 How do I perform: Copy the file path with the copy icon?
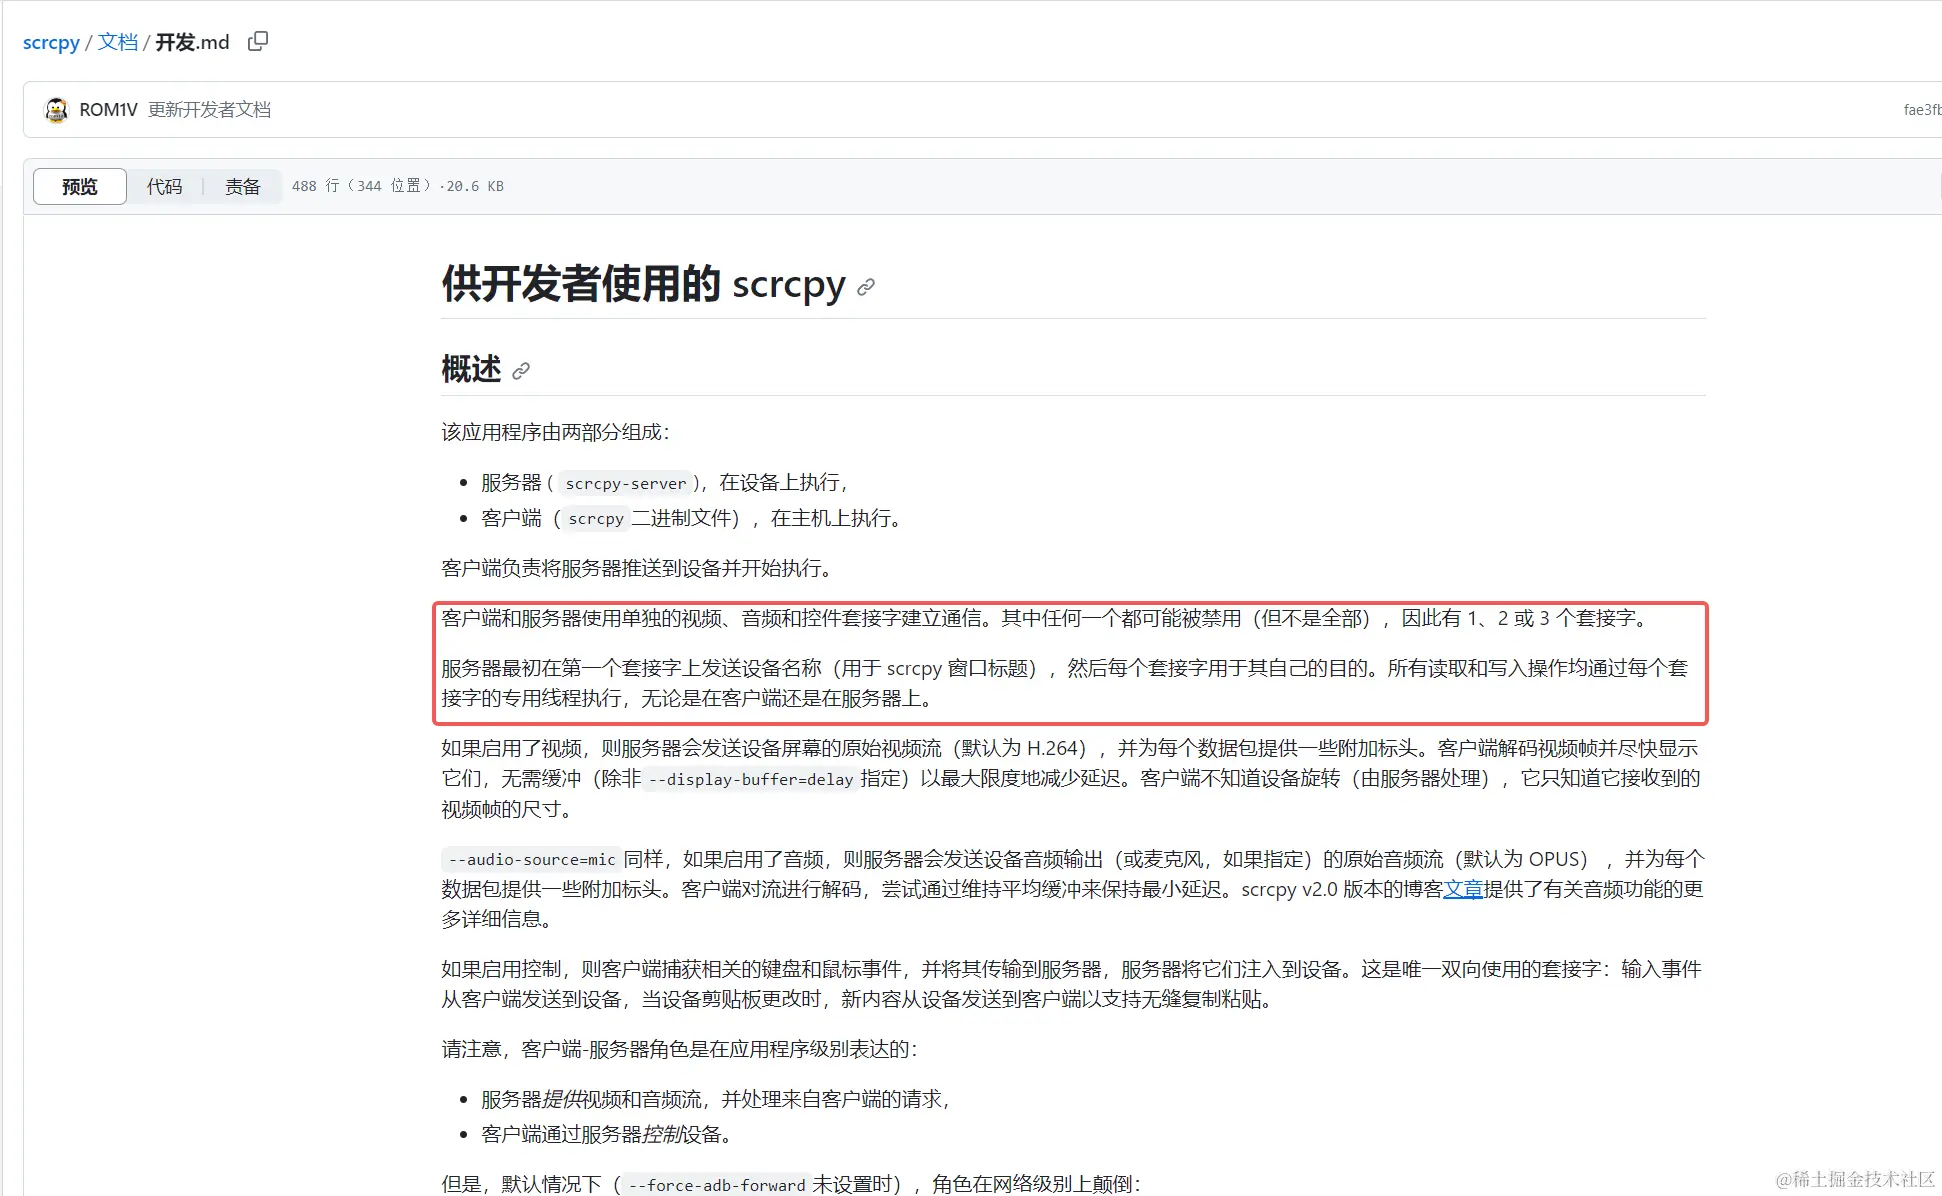point(258,41)
